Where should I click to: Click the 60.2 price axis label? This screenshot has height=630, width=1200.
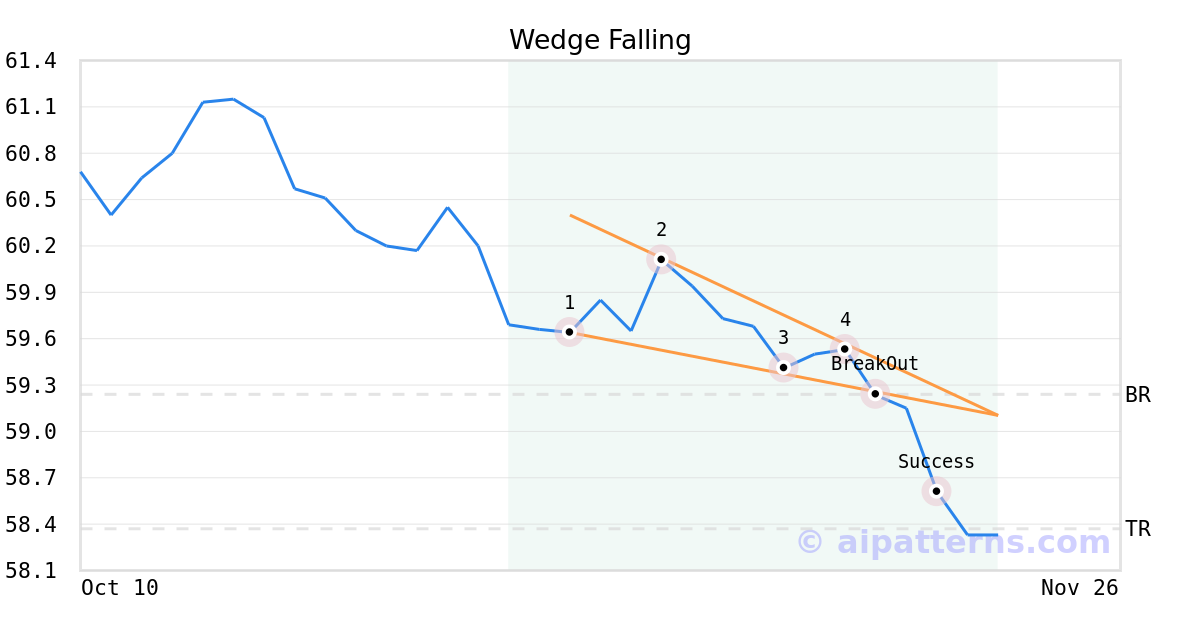(x=31, y=246)
